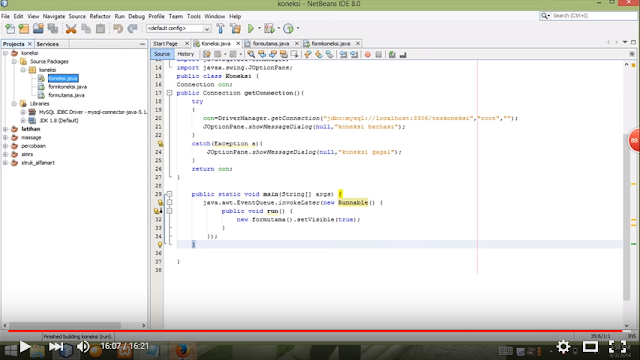This screenshot has width=640, height=360.
Task: Collapse the koneksi project node
Action: [x=5, y=53]
